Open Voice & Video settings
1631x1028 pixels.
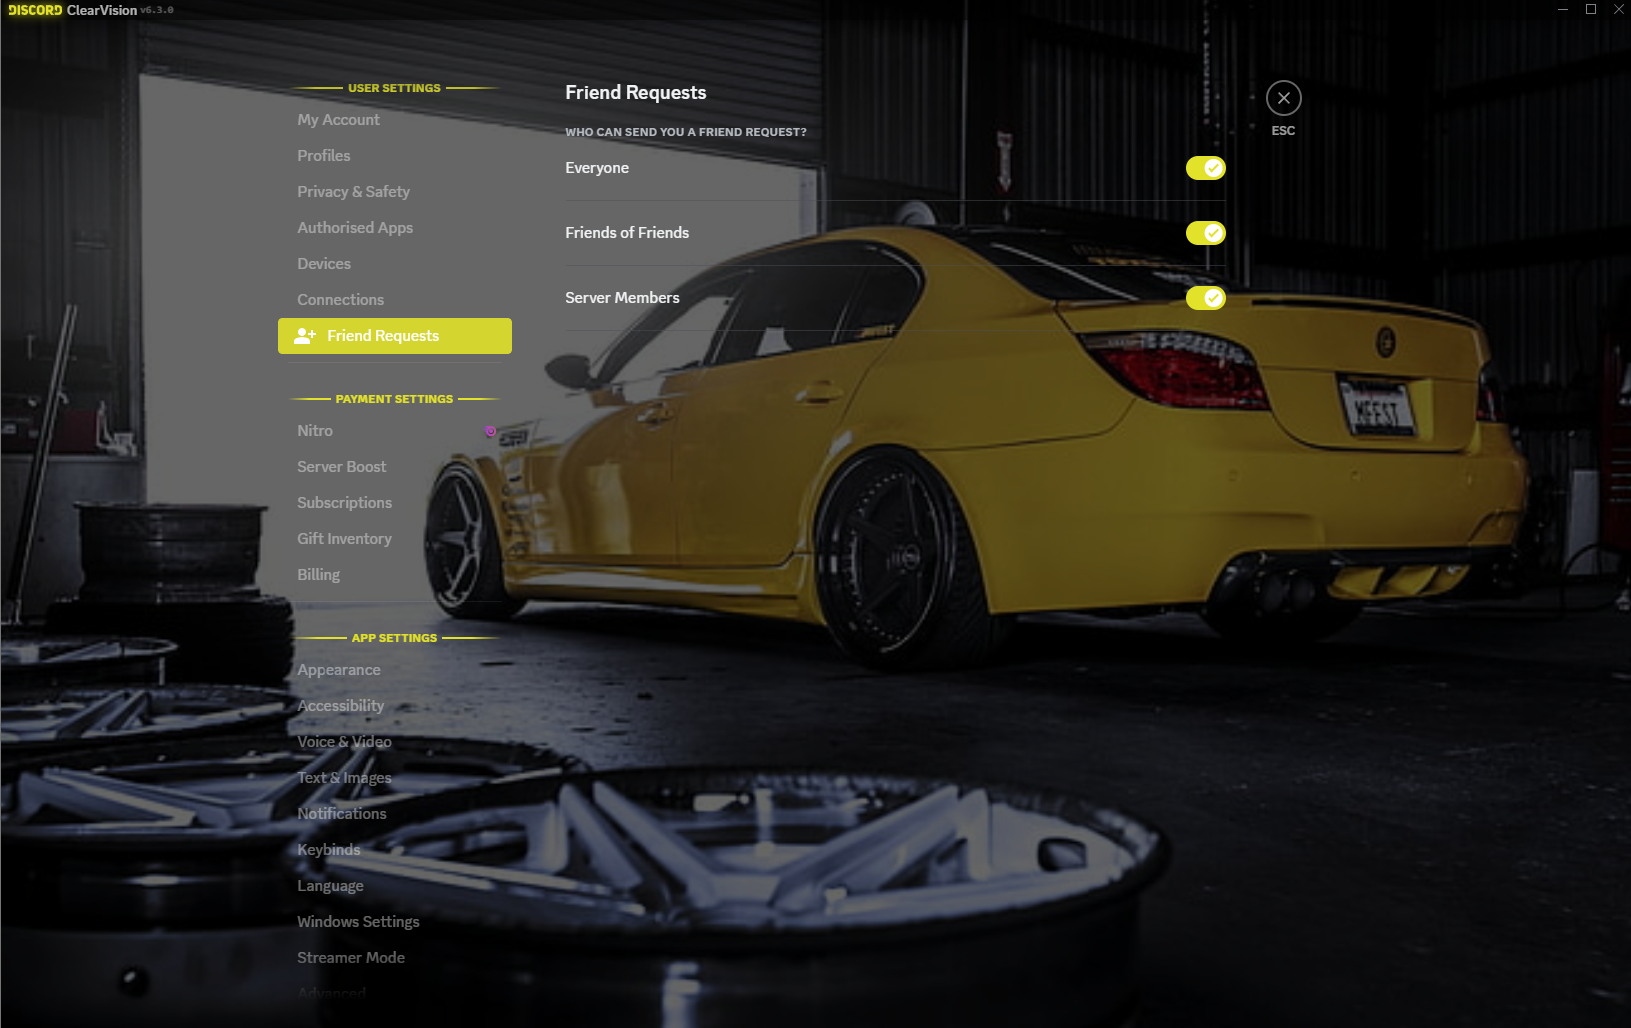(395, 742)
